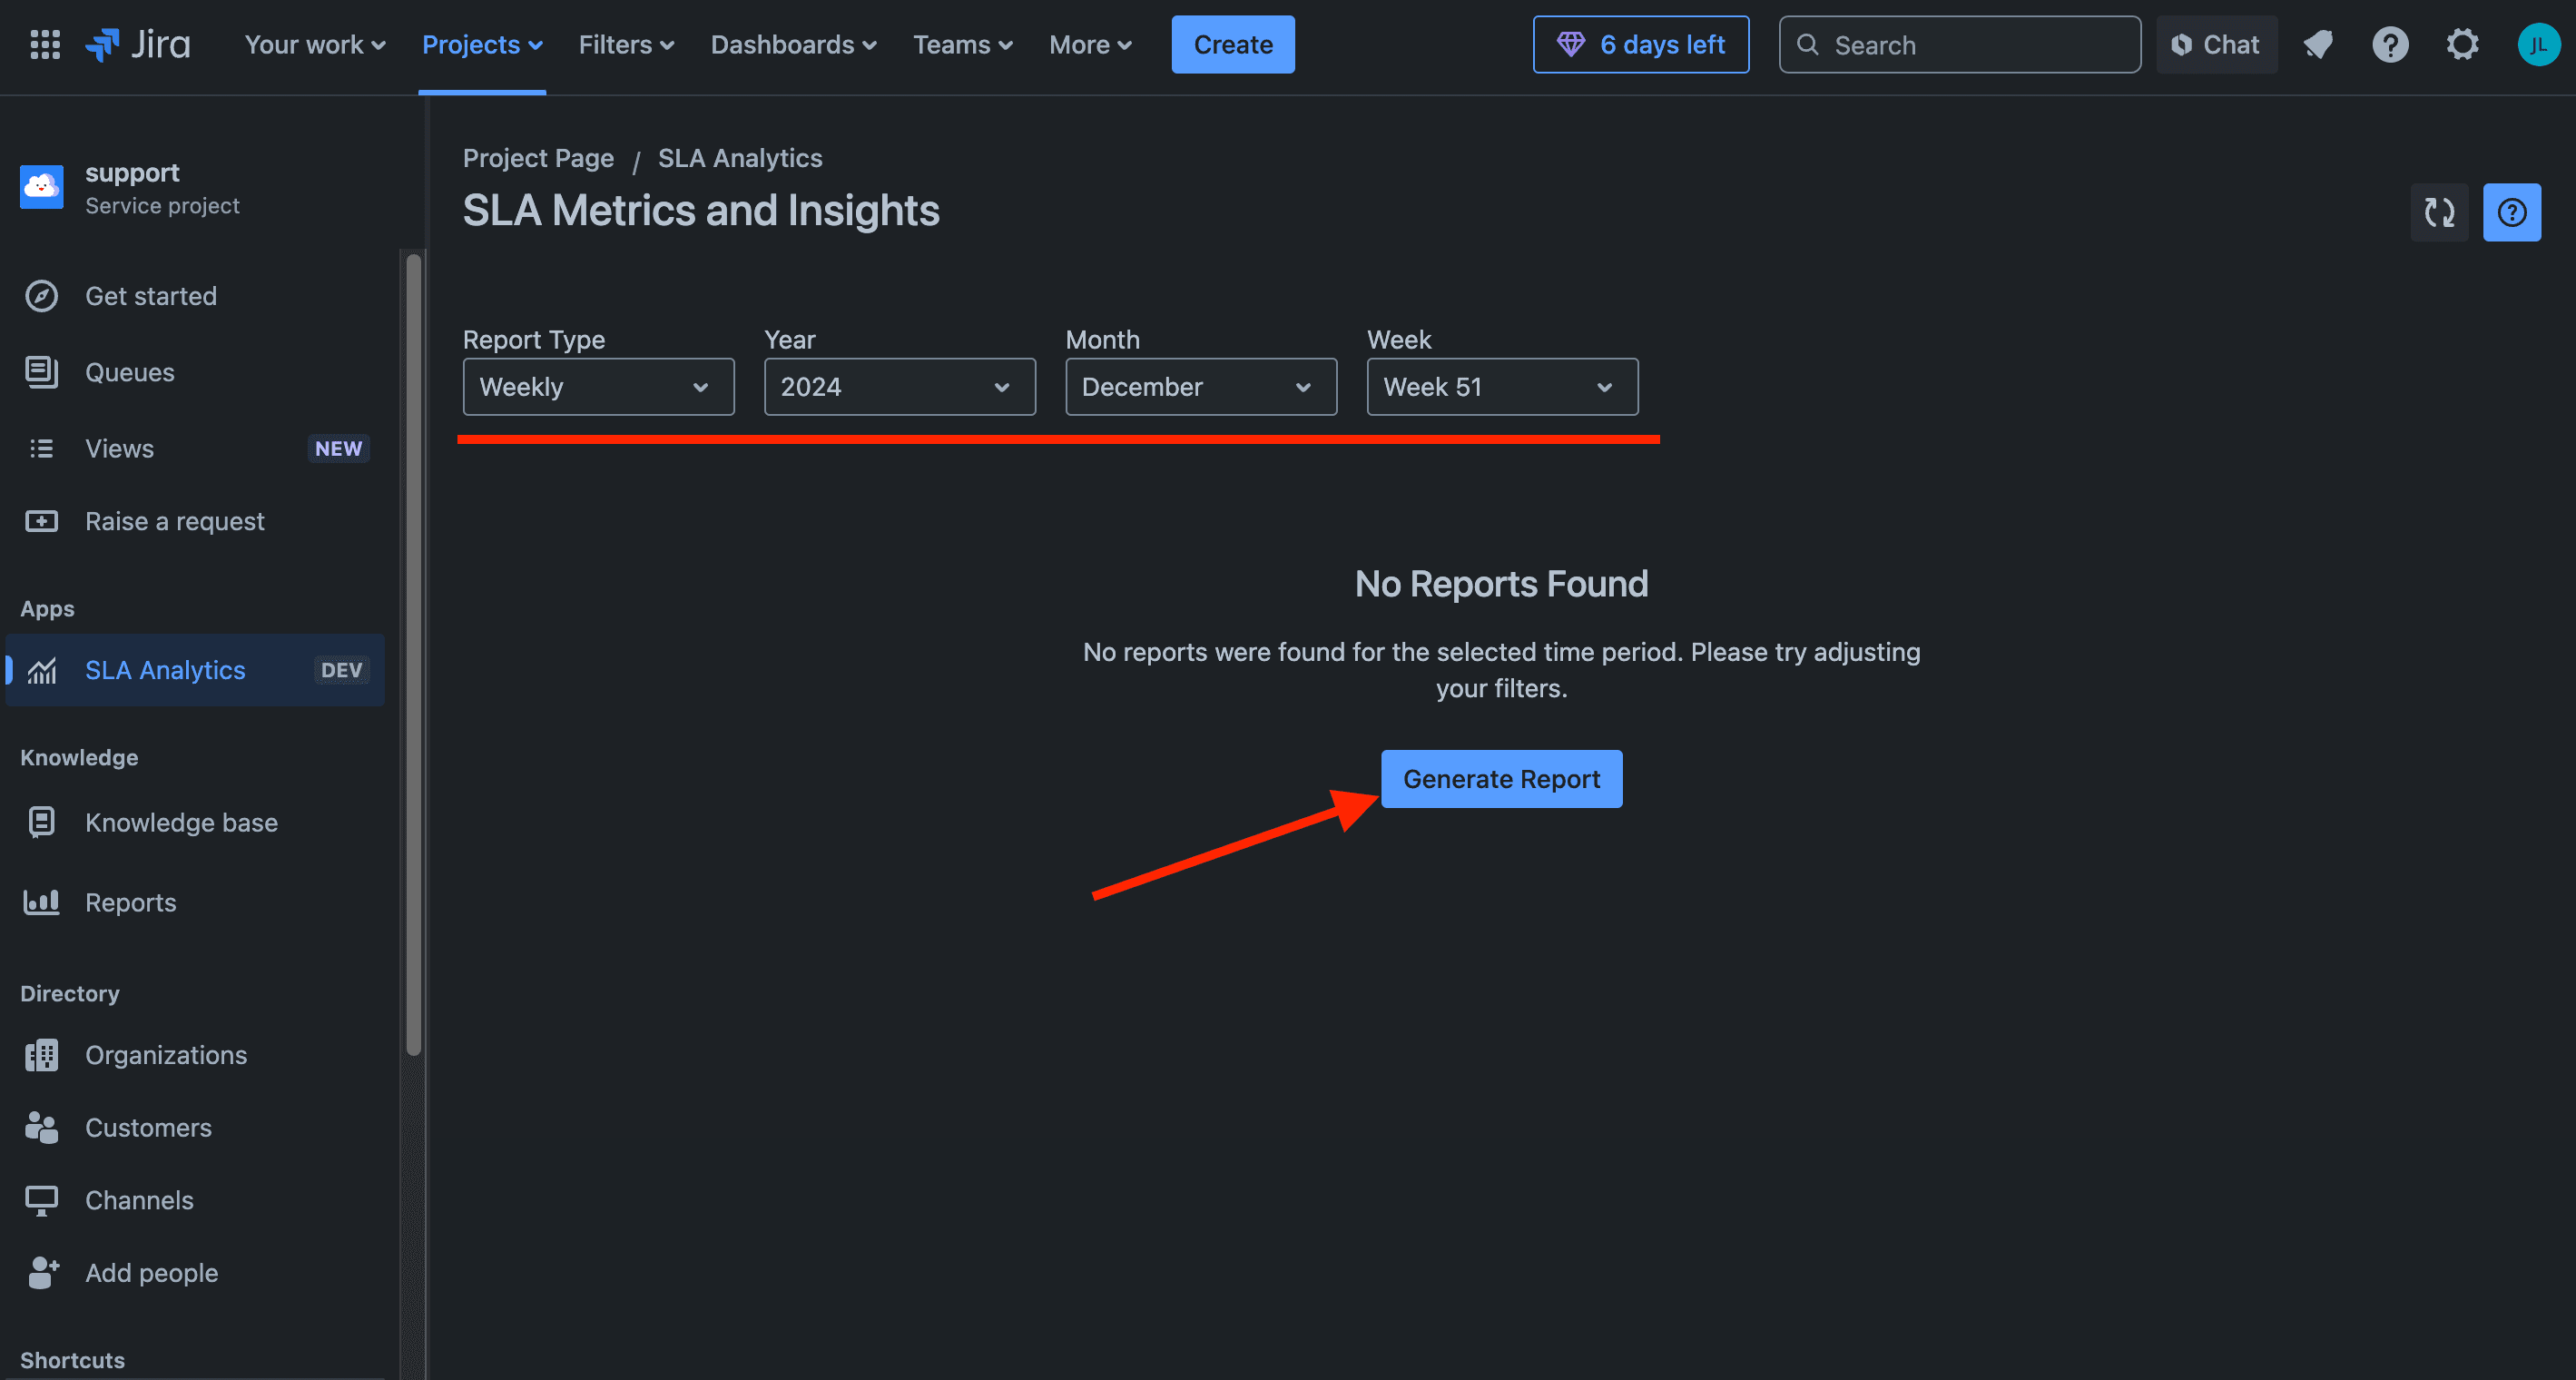Click the support project cloud avatar
This screenshot has width=2576, height=1380.
point(42,187)
